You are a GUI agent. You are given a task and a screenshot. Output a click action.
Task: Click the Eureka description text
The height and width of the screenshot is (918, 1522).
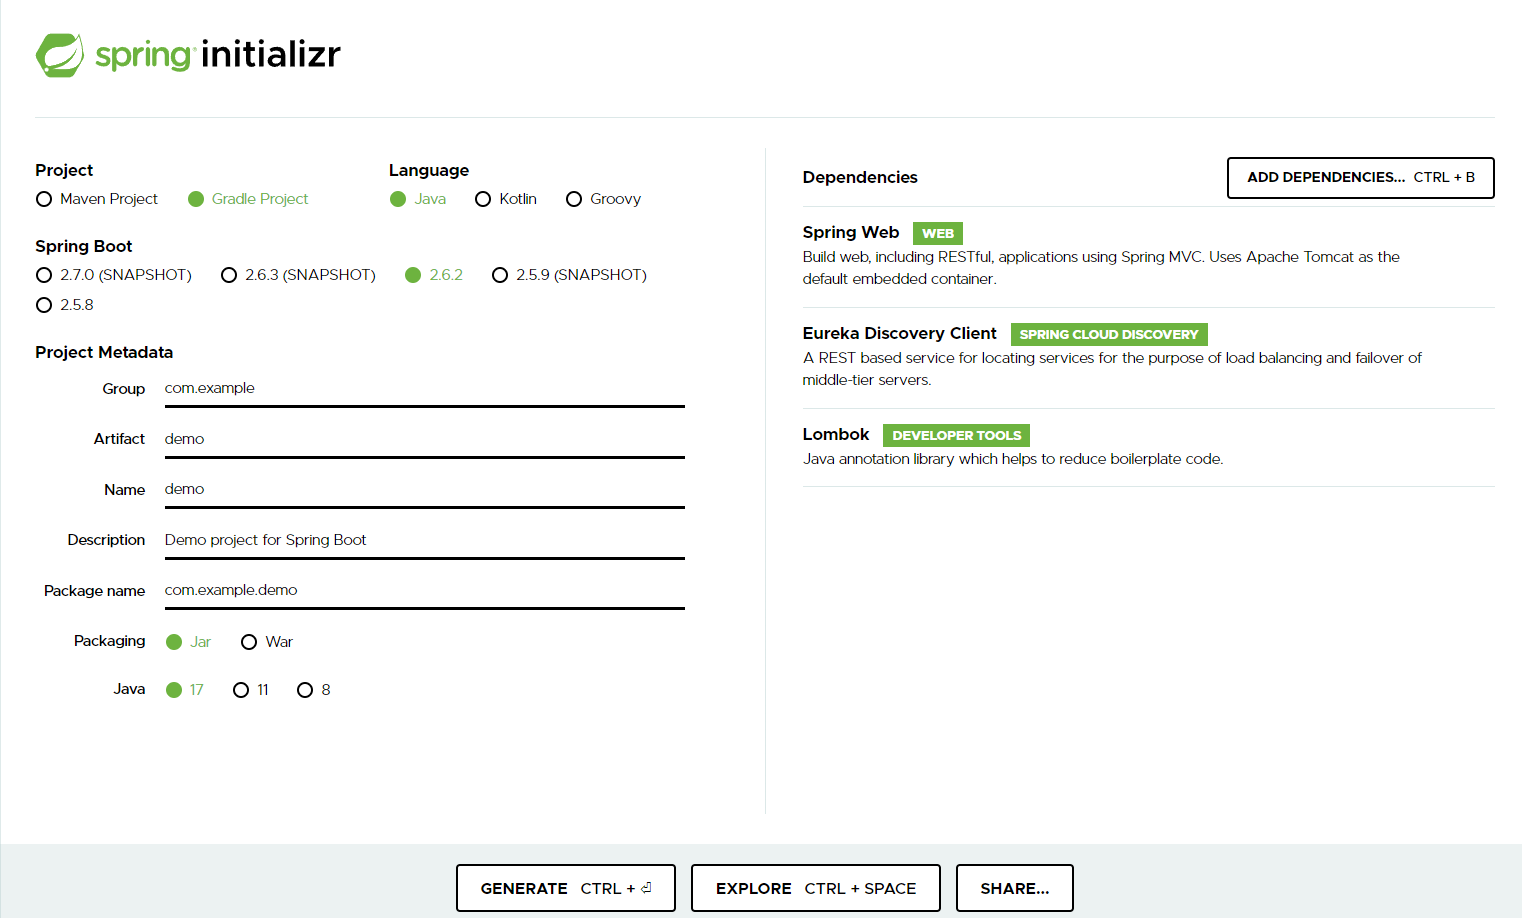pyautogui.click(x=1112, y=369)
